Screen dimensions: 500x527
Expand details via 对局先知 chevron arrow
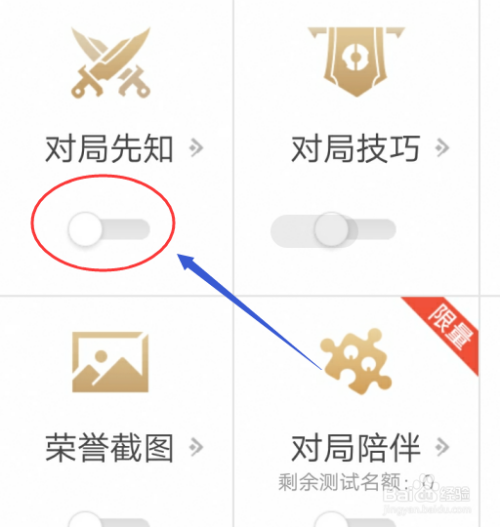point(196,148)
